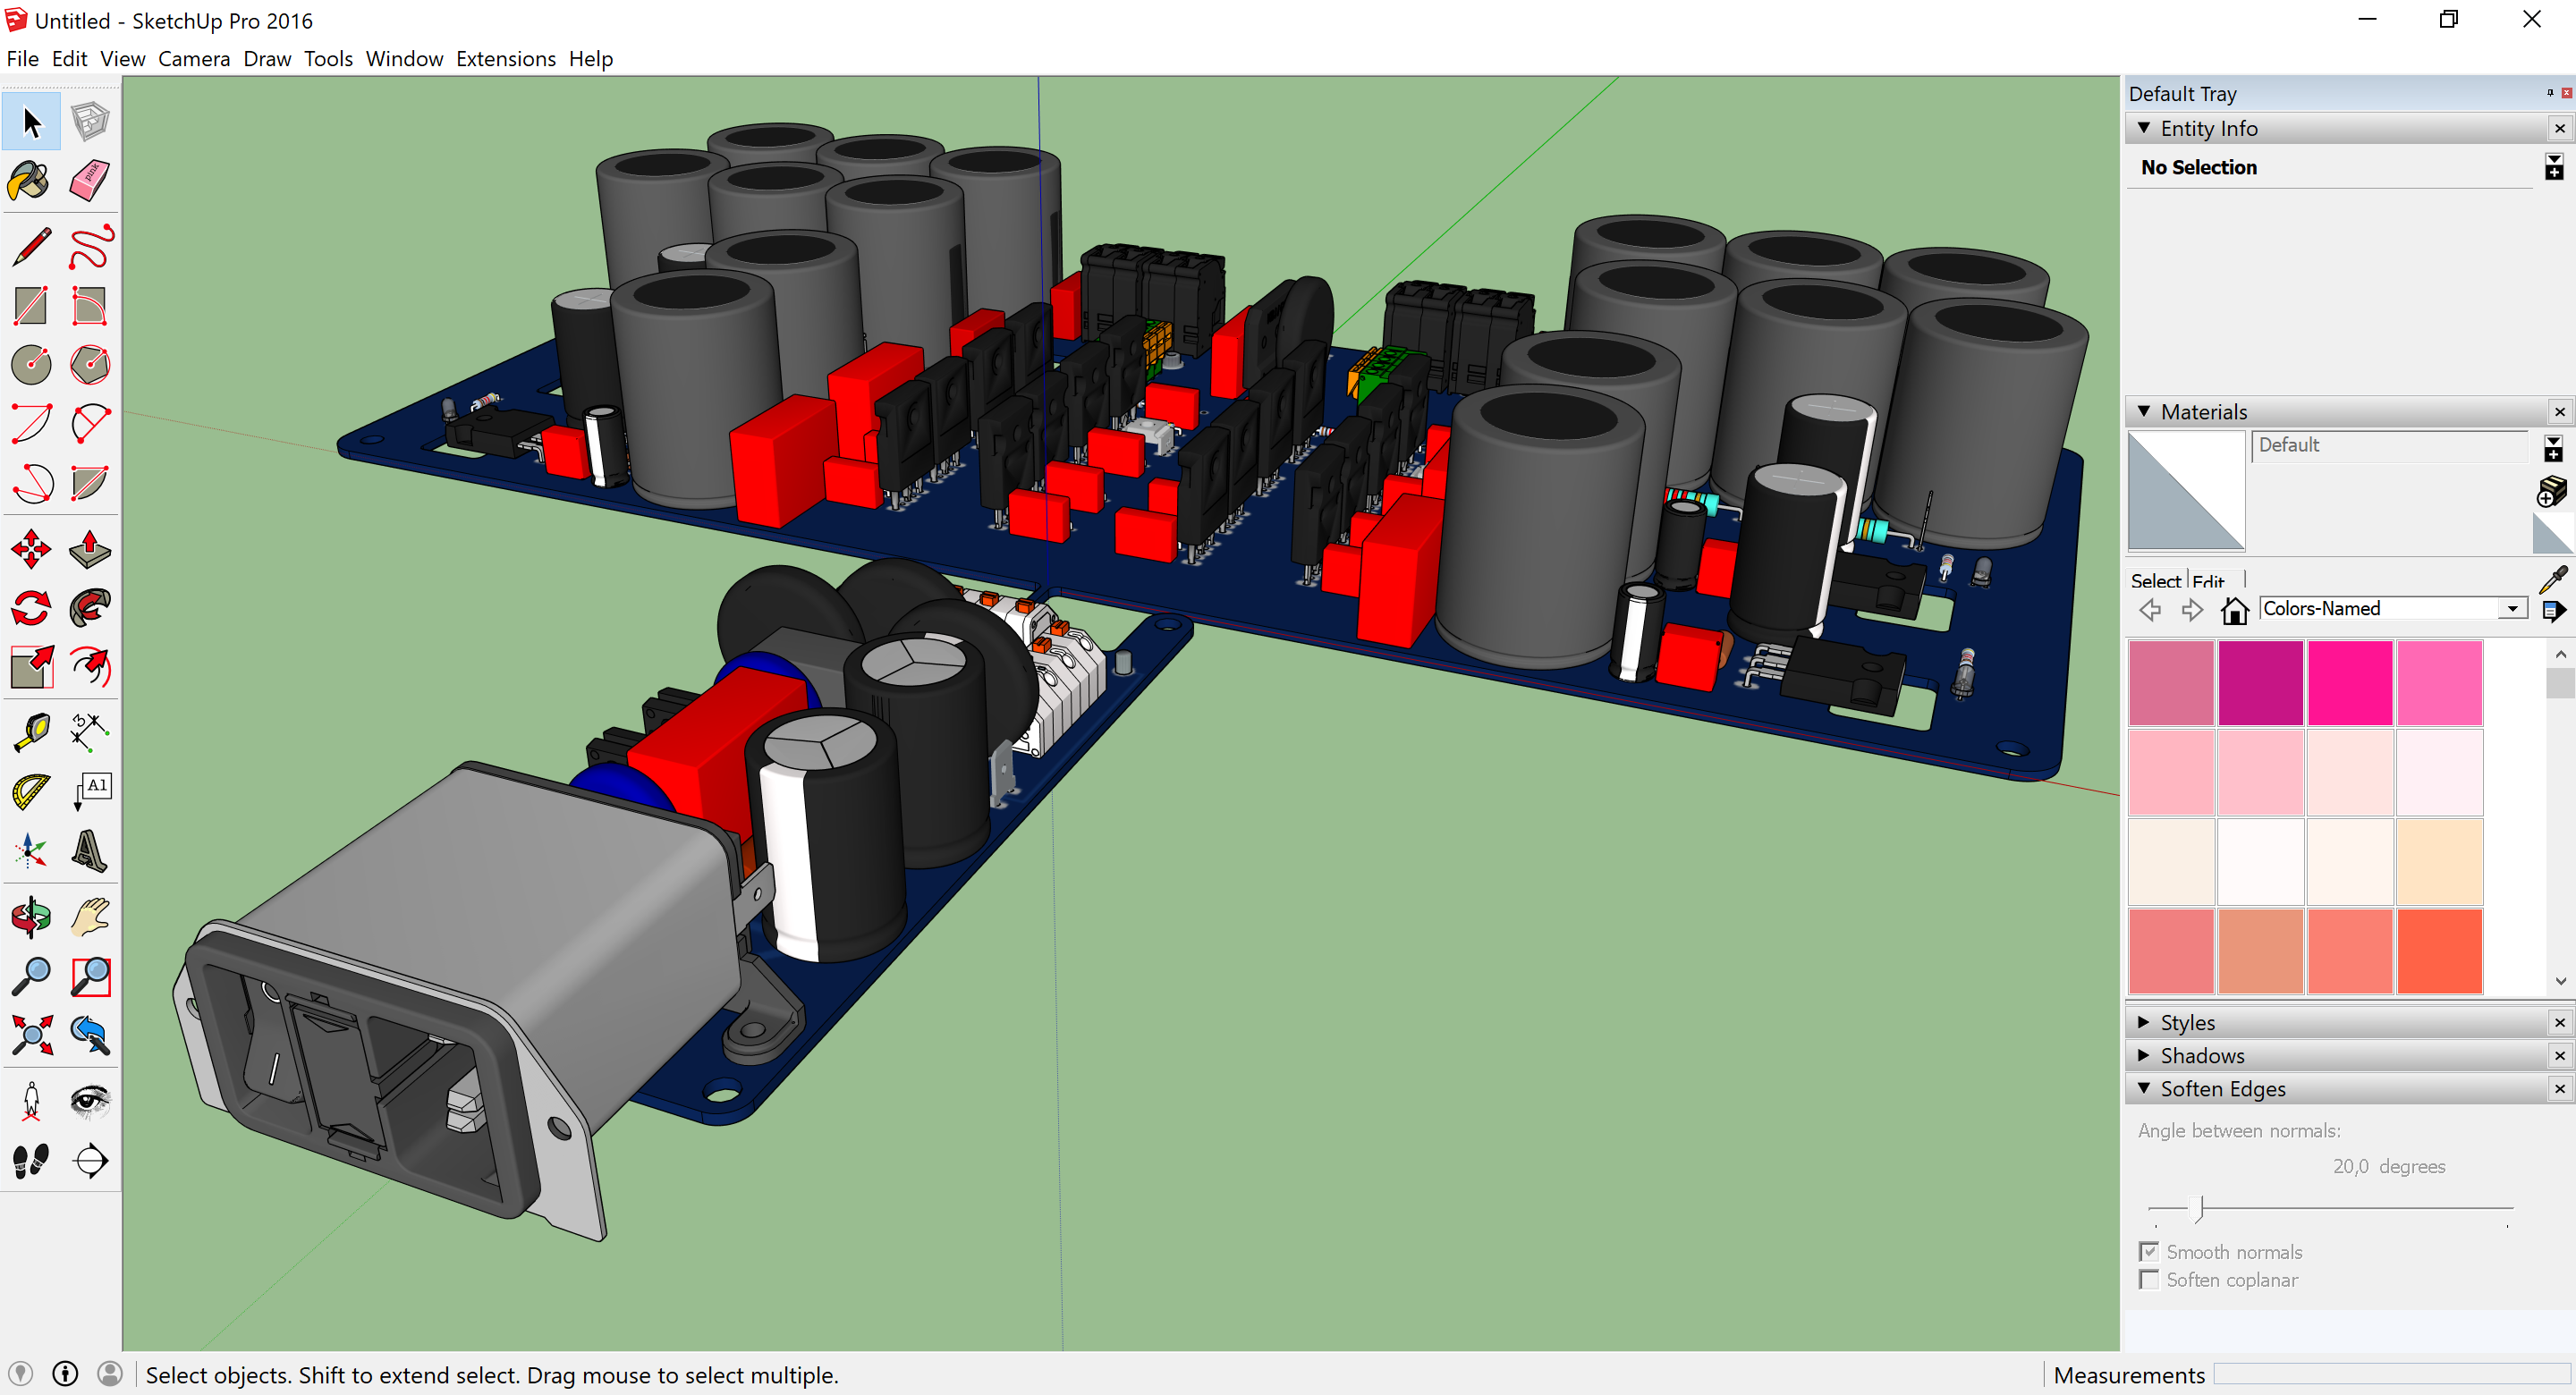Activate the Push/Pull tool
Viewport: 2576px width, 1395px height.
click(x=90, y=549)
